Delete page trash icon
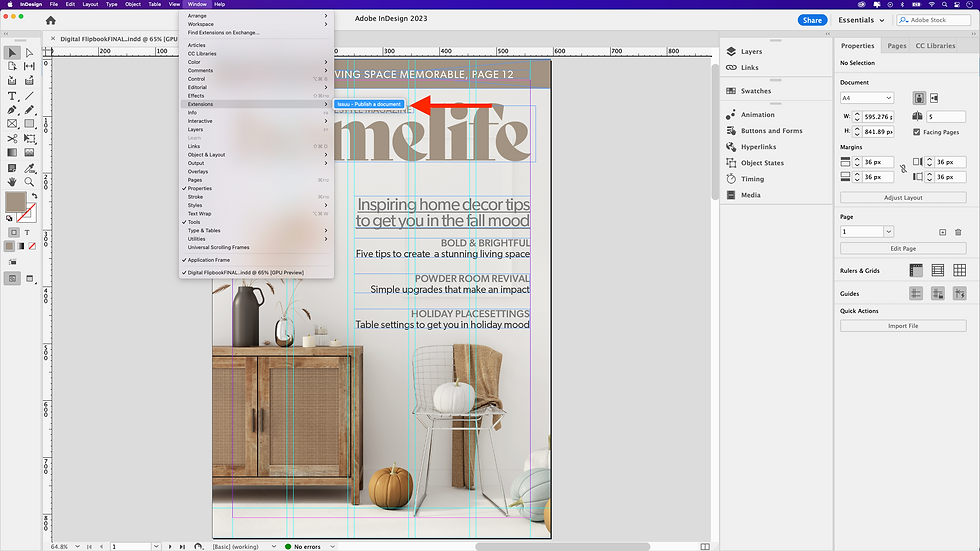This screenshot has width=980, height=551. point(958,232)
